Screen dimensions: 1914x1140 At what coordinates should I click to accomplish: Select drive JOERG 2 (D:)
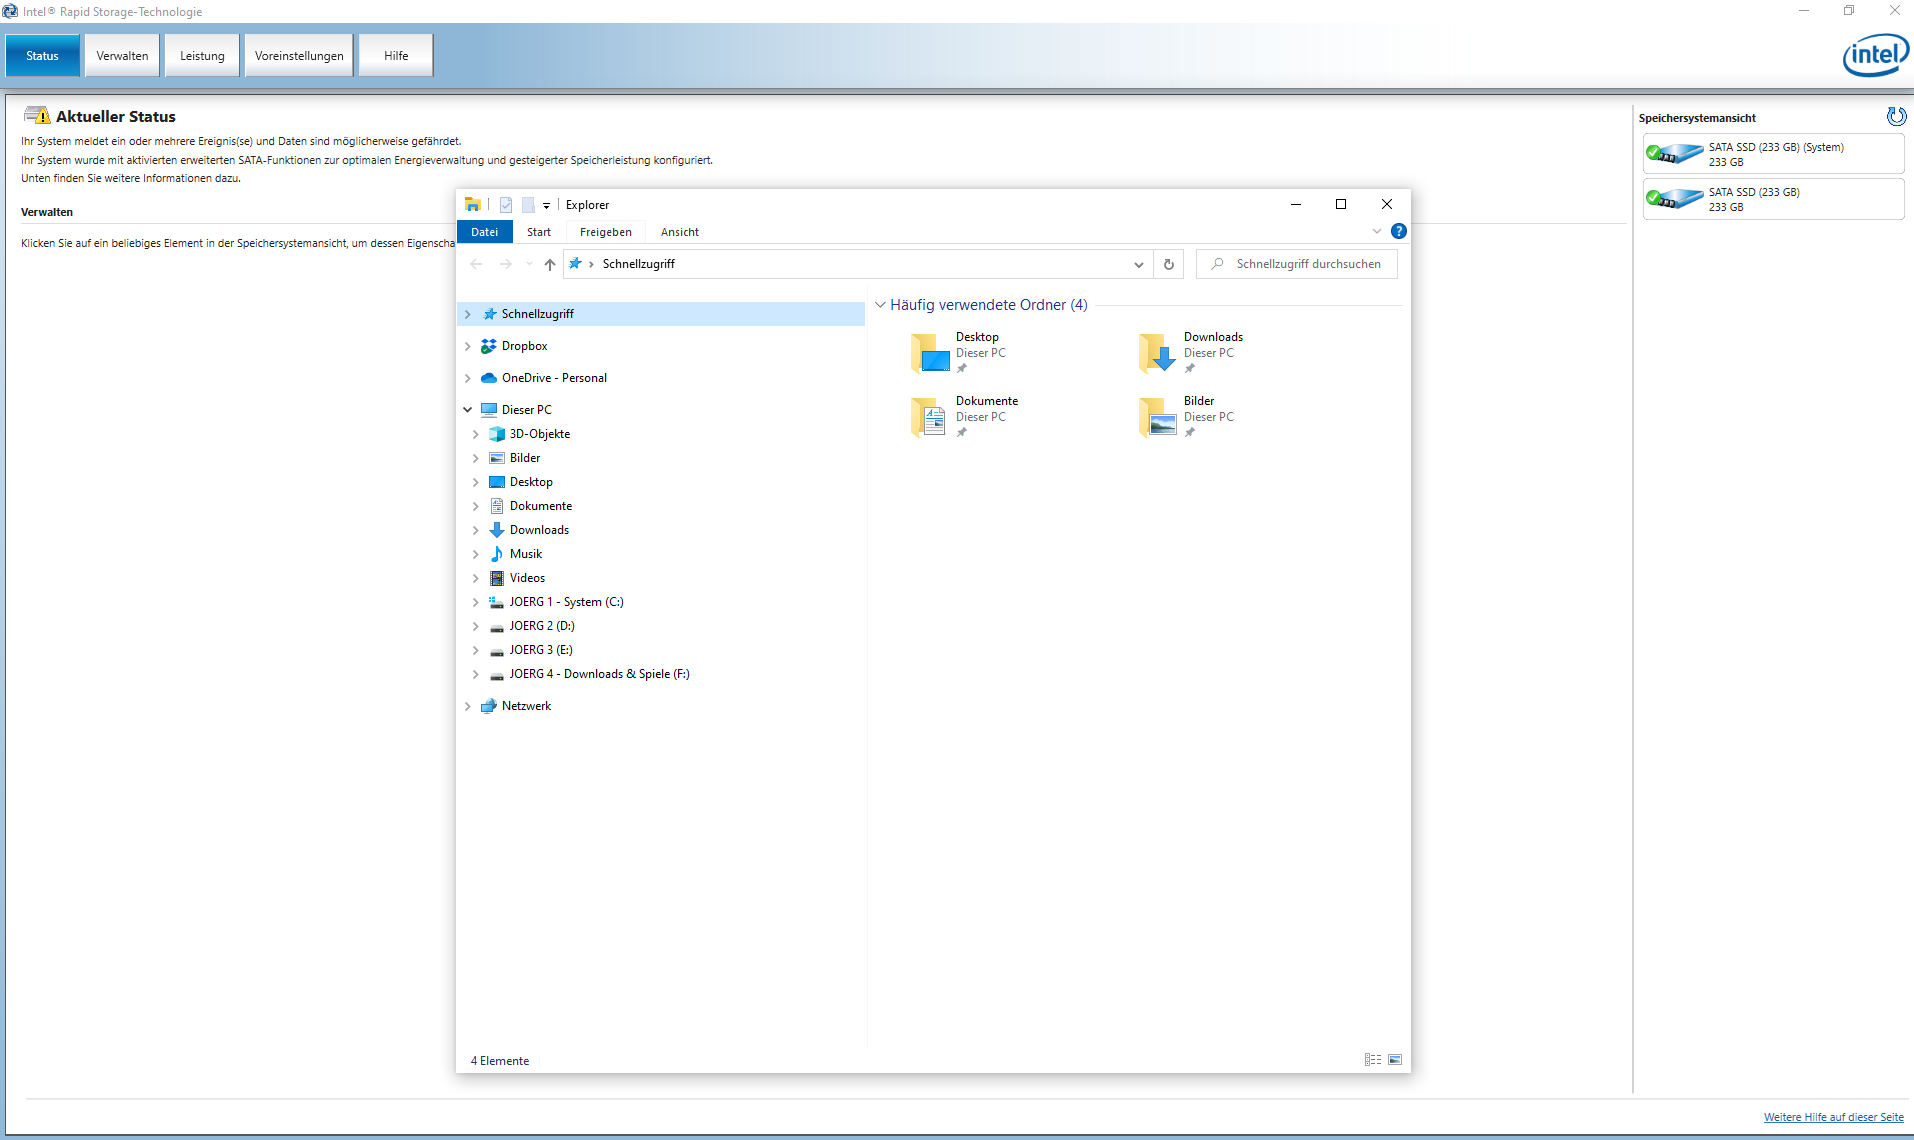coord(542,626)
